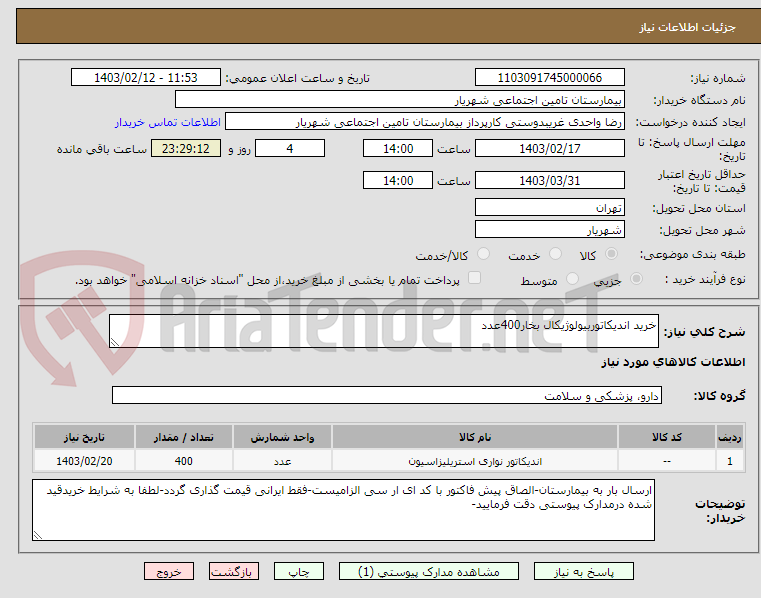This screenshot has width=761, height=598.
Task: Click the شرح کلی نیاز text area
Action: coord(384,331)
